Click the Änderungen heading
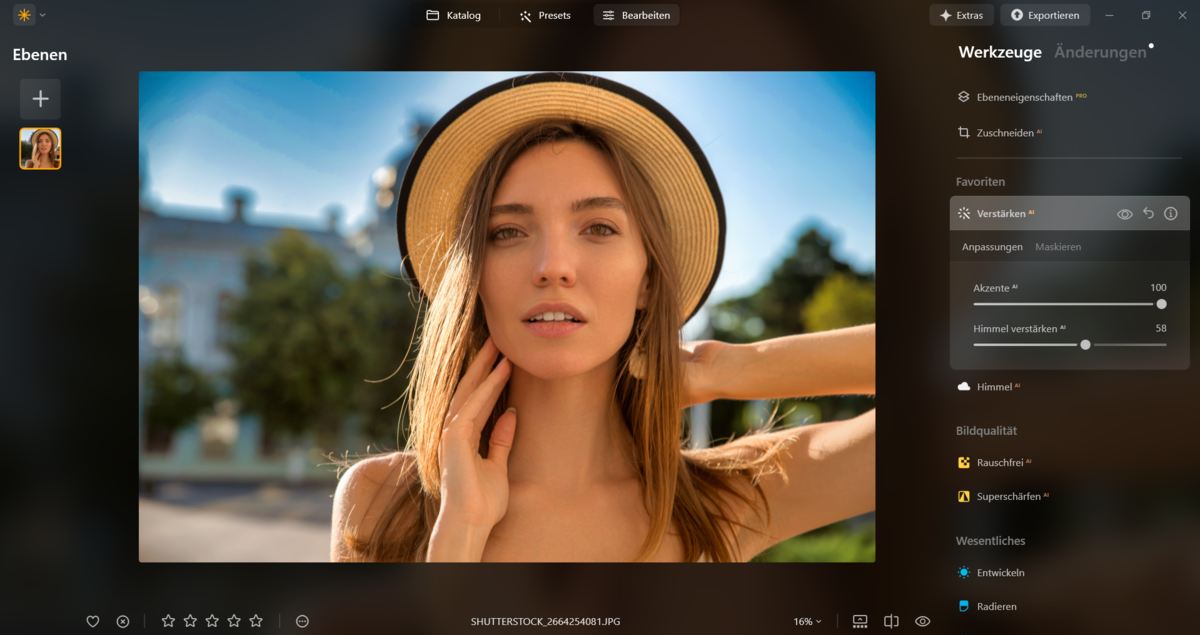This screenshot has height=635, width=1200. point(1098,52)
